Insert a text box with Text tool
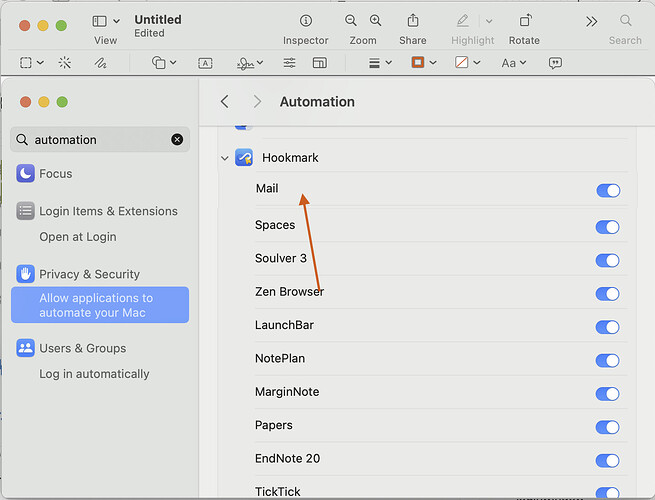 (205, 63)
